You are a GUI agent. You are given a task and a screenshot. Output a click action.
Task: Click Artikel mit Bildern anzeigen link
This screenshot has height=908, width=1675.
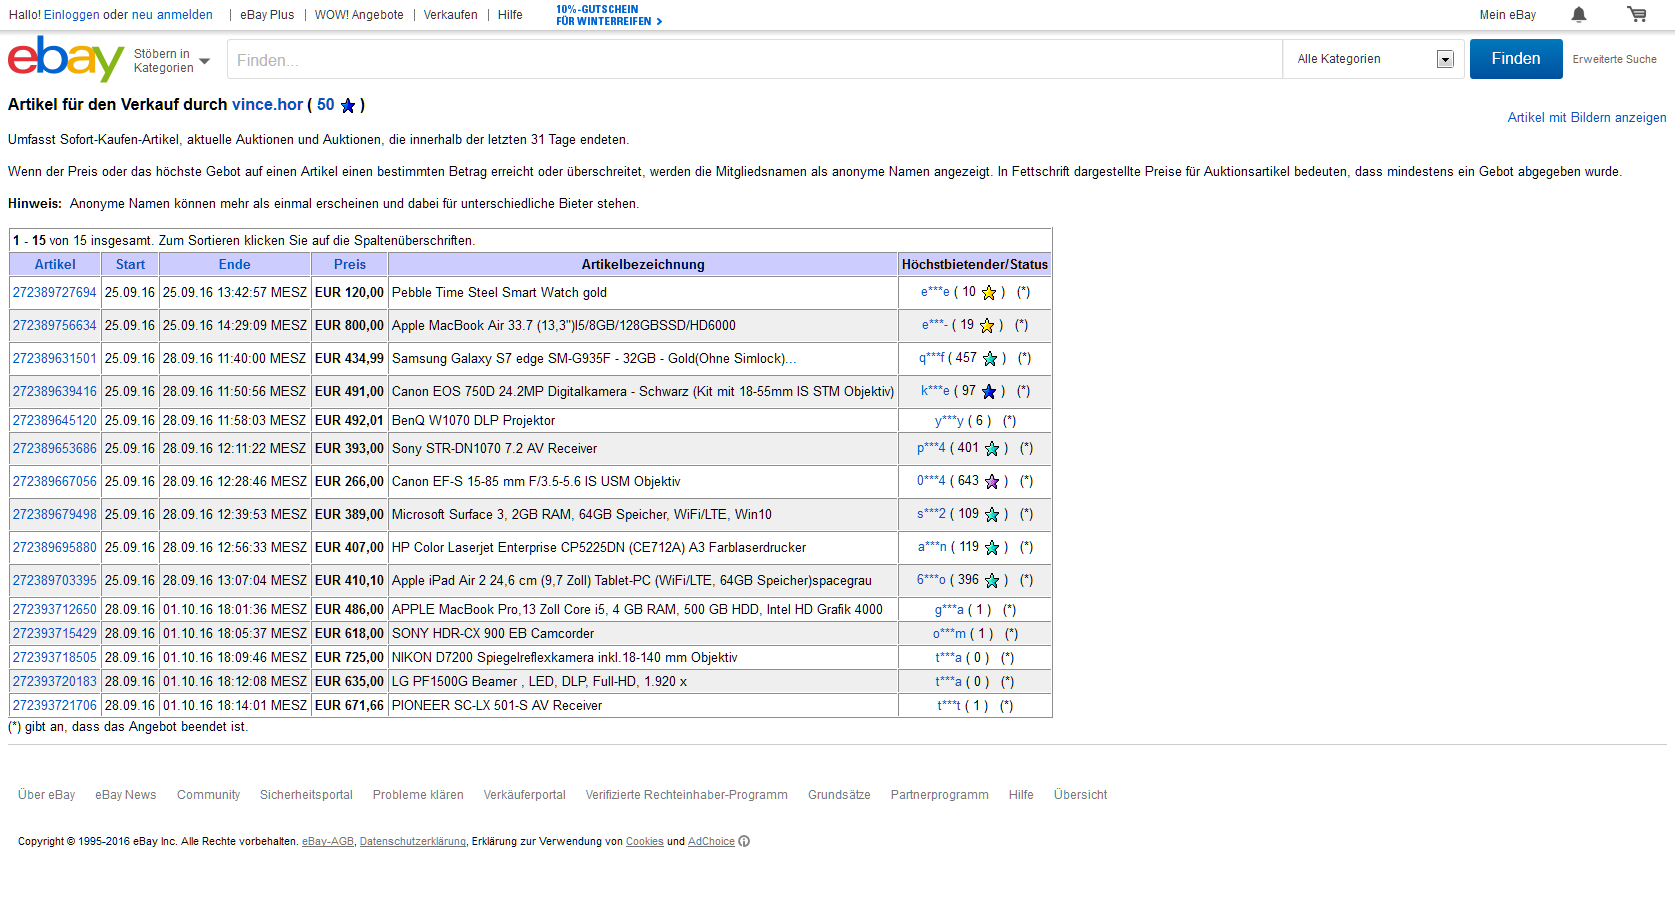tap(1587, 118)
